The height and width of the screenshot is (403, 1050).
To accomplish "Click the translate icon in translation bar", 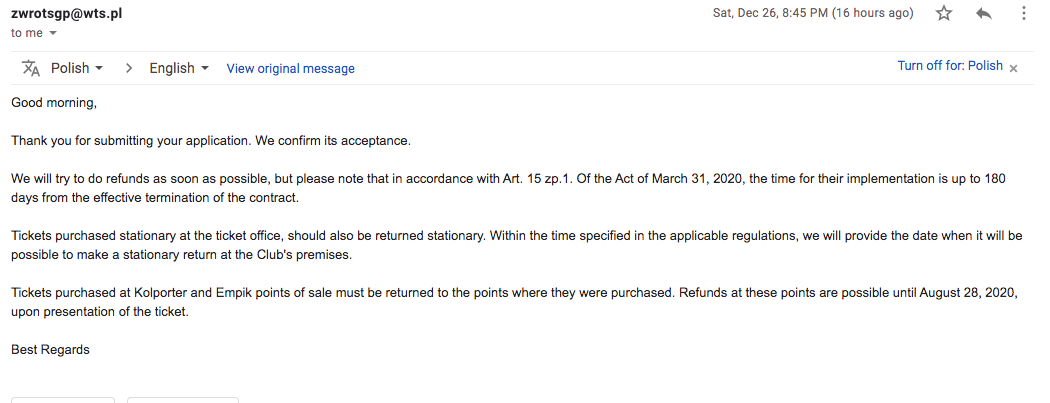I will [32, 68].
